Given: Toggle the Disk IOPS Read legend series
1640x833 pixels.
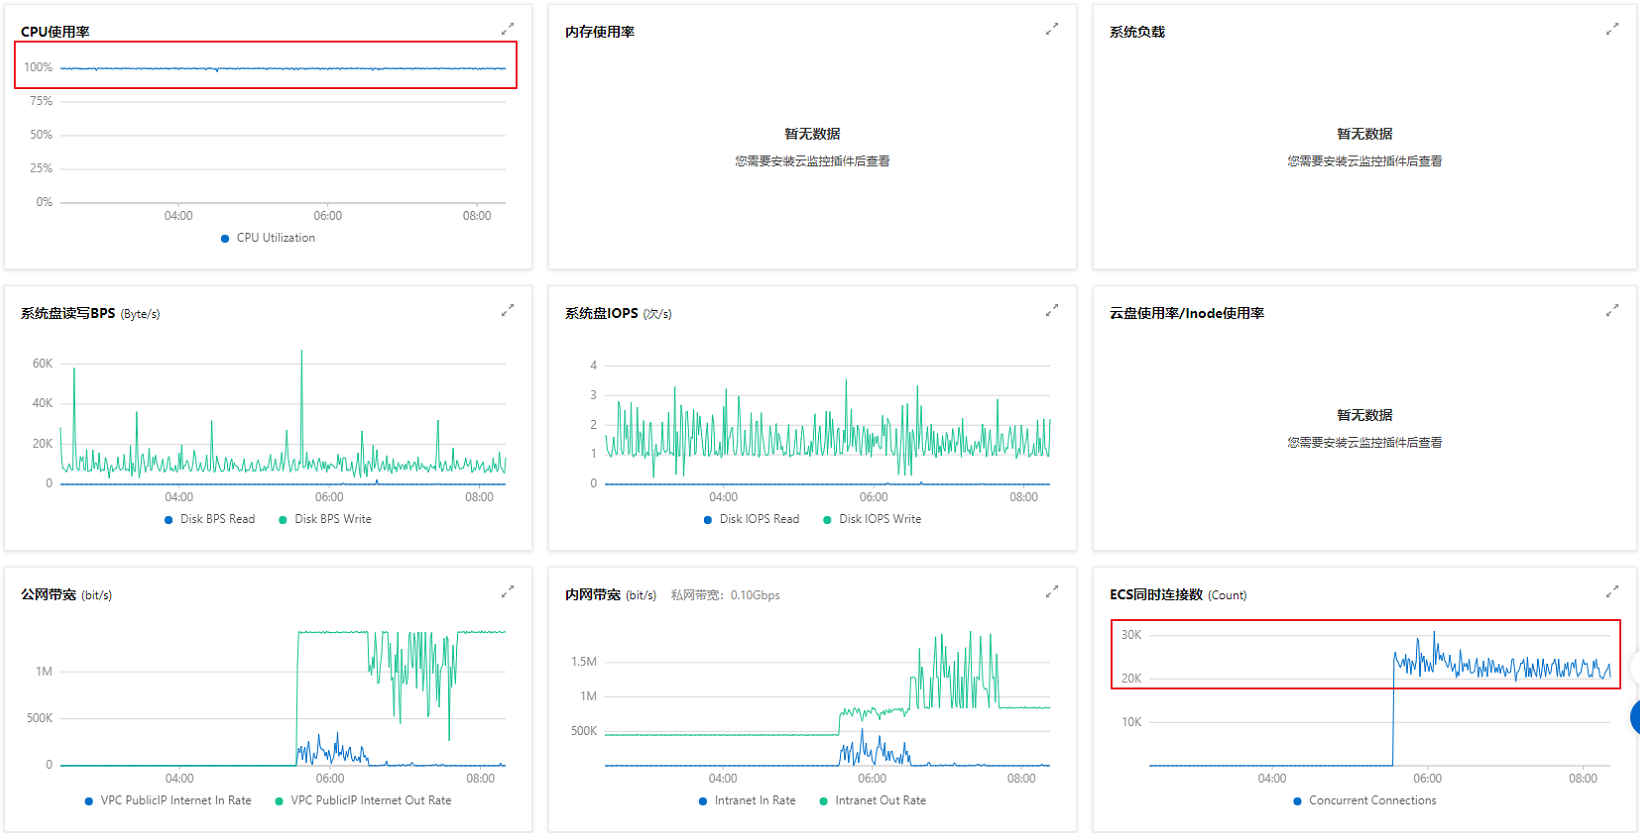Looking at the screenshot, I should click(x=752, y=519).
